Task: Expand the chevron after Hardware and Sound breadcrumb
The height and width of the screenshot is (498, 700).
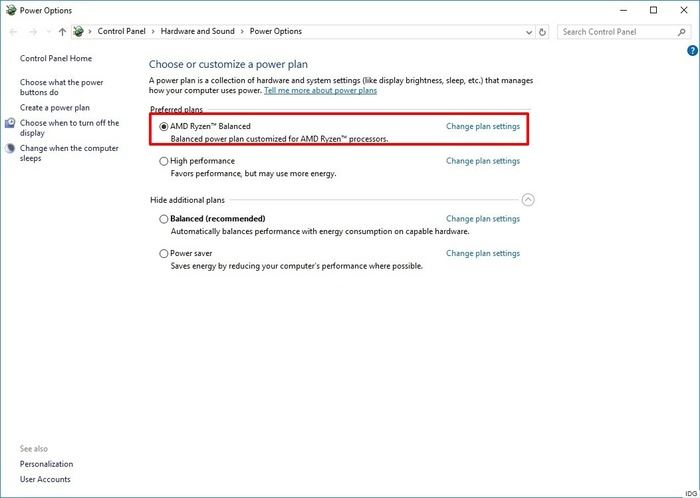Action: [242, 32]
